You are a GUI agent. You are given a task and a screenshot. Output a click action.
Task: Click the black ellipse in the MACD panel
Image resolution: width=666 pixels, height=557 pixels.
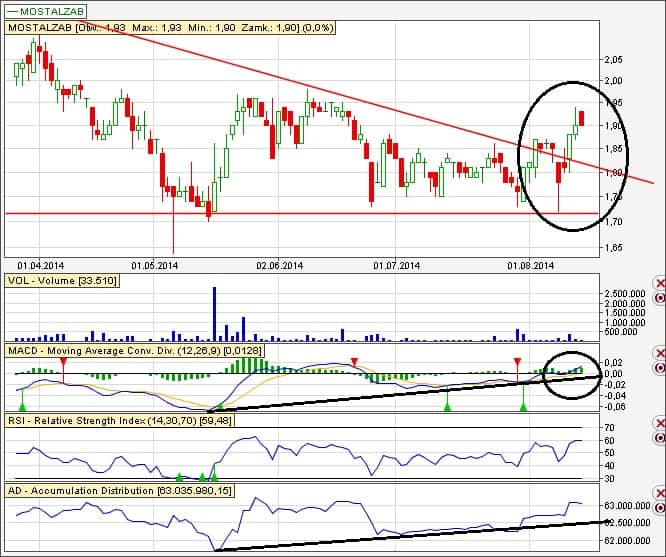point(546,368)
